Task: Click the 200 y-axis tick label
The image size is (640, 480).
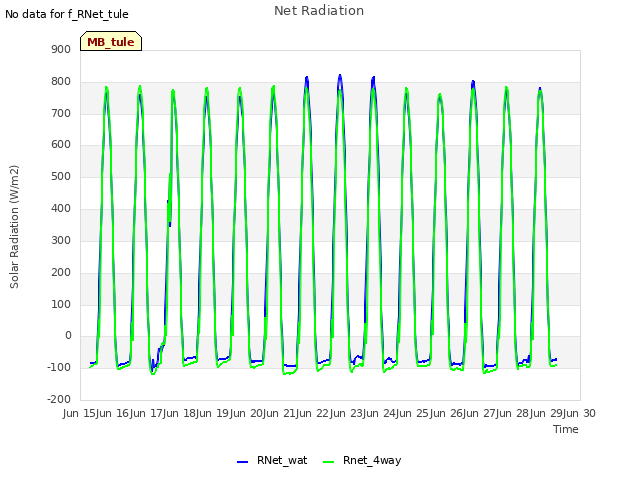Action: [61, 272]
